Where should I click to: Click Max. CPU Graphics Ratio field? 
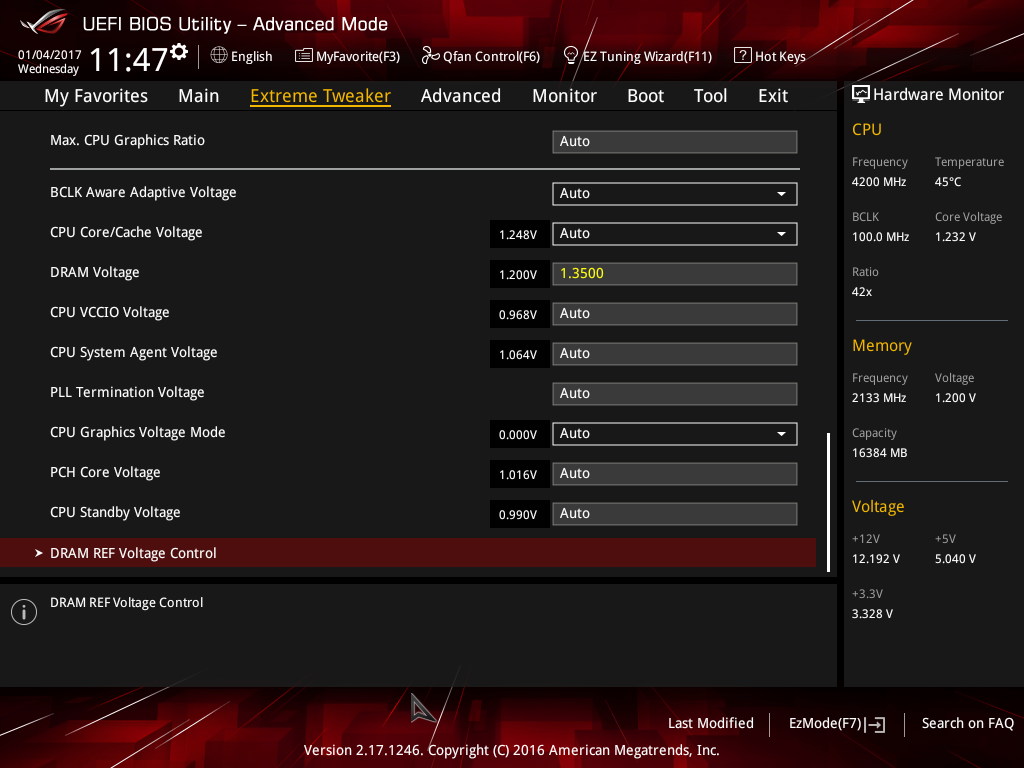(x=675, y=142)
